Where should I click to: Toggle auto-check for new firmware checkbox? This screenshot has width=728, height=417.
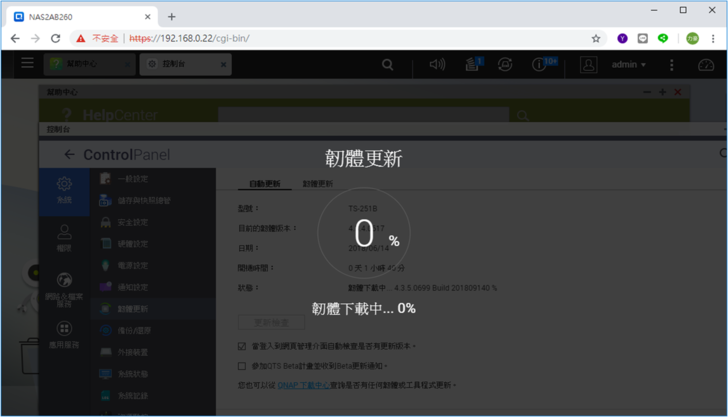(x=242, y=346)
